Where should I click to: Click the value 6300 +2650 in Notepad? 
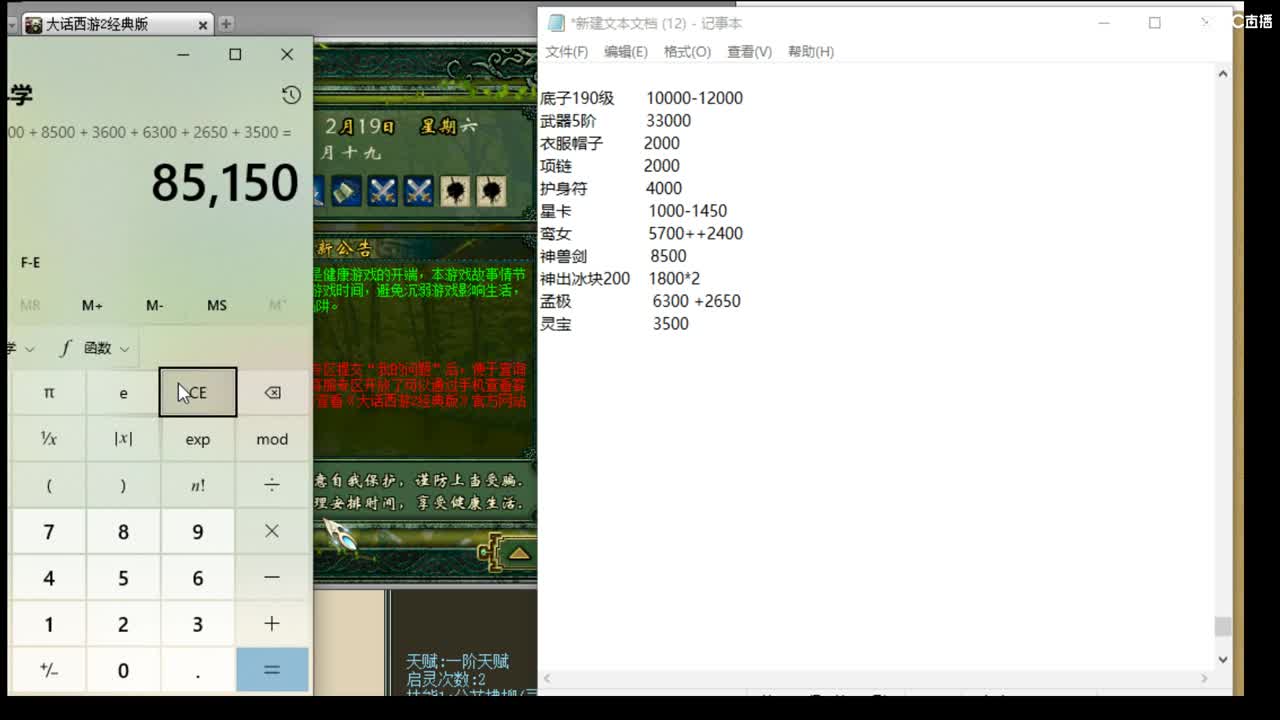(696, 301)
